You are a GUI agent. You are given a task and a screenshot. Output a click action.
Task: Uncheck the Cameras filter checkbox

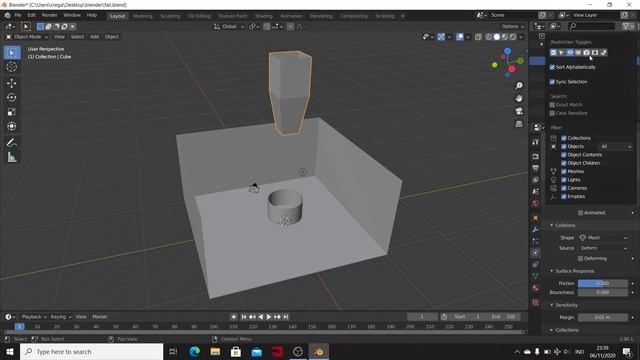pyautogui.click(x=564, y=188)
